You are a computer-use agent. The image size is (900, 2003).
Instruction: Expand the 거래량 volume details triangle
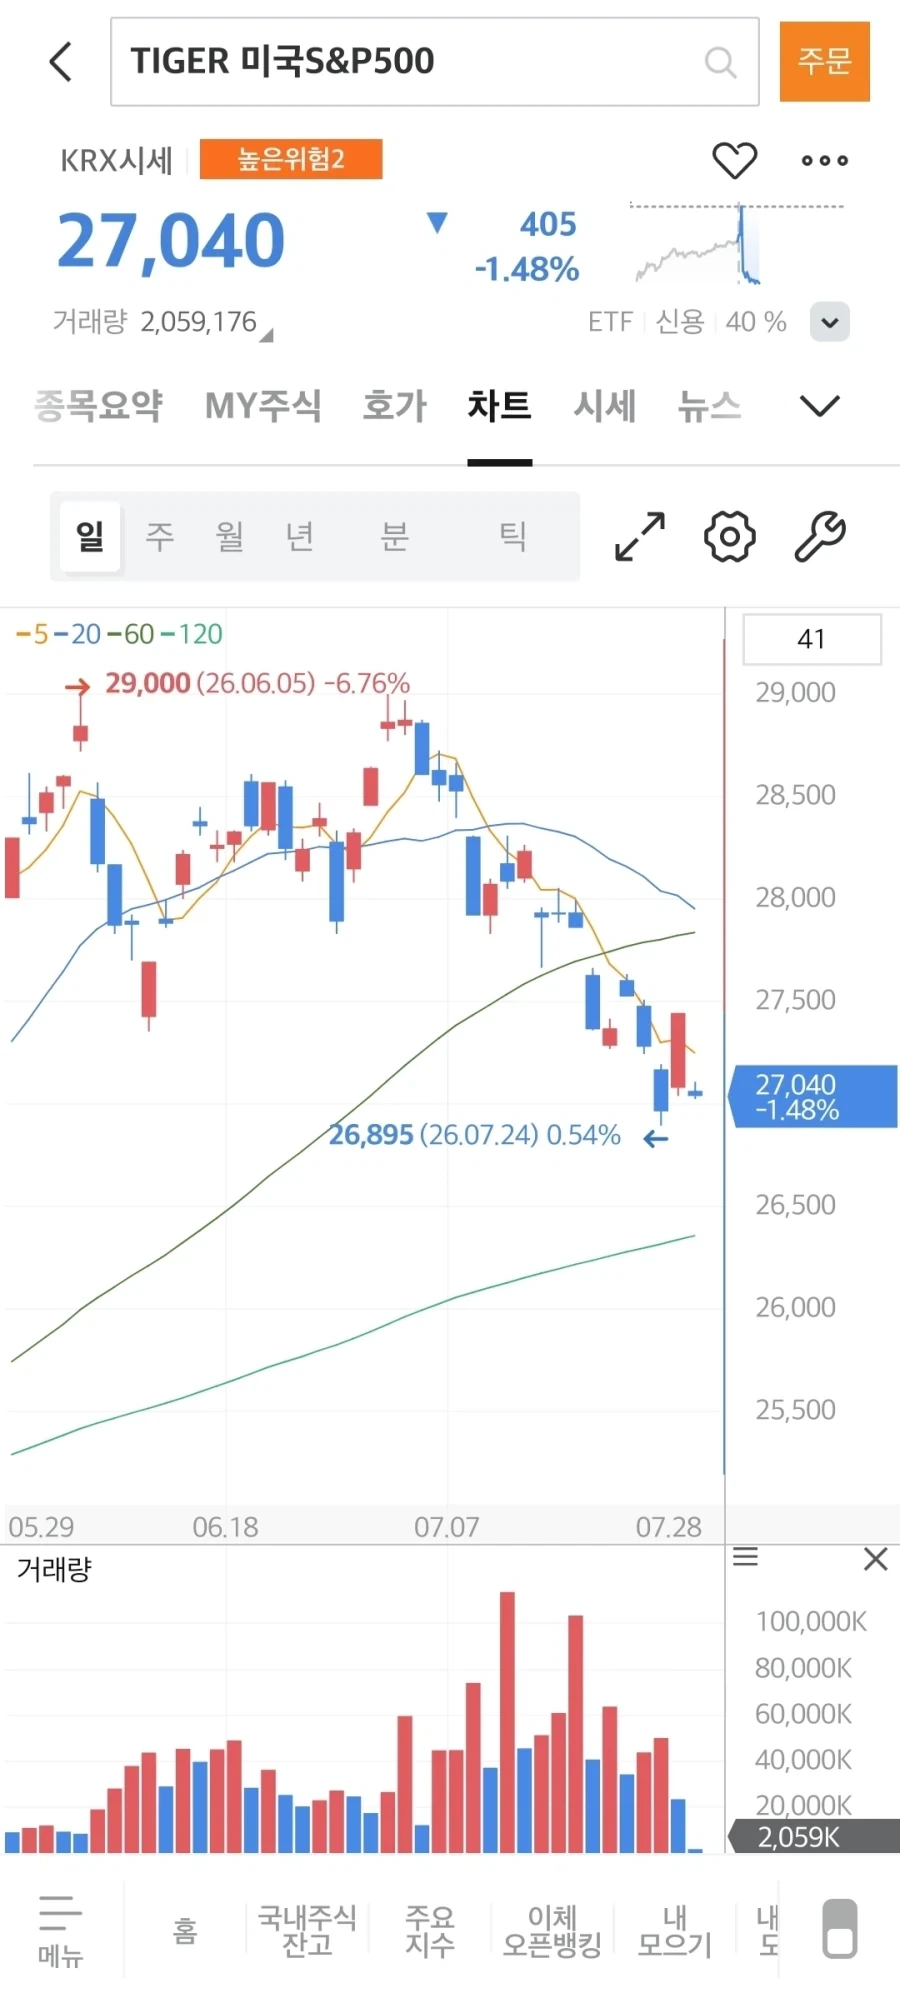click(x=266, y=337)
